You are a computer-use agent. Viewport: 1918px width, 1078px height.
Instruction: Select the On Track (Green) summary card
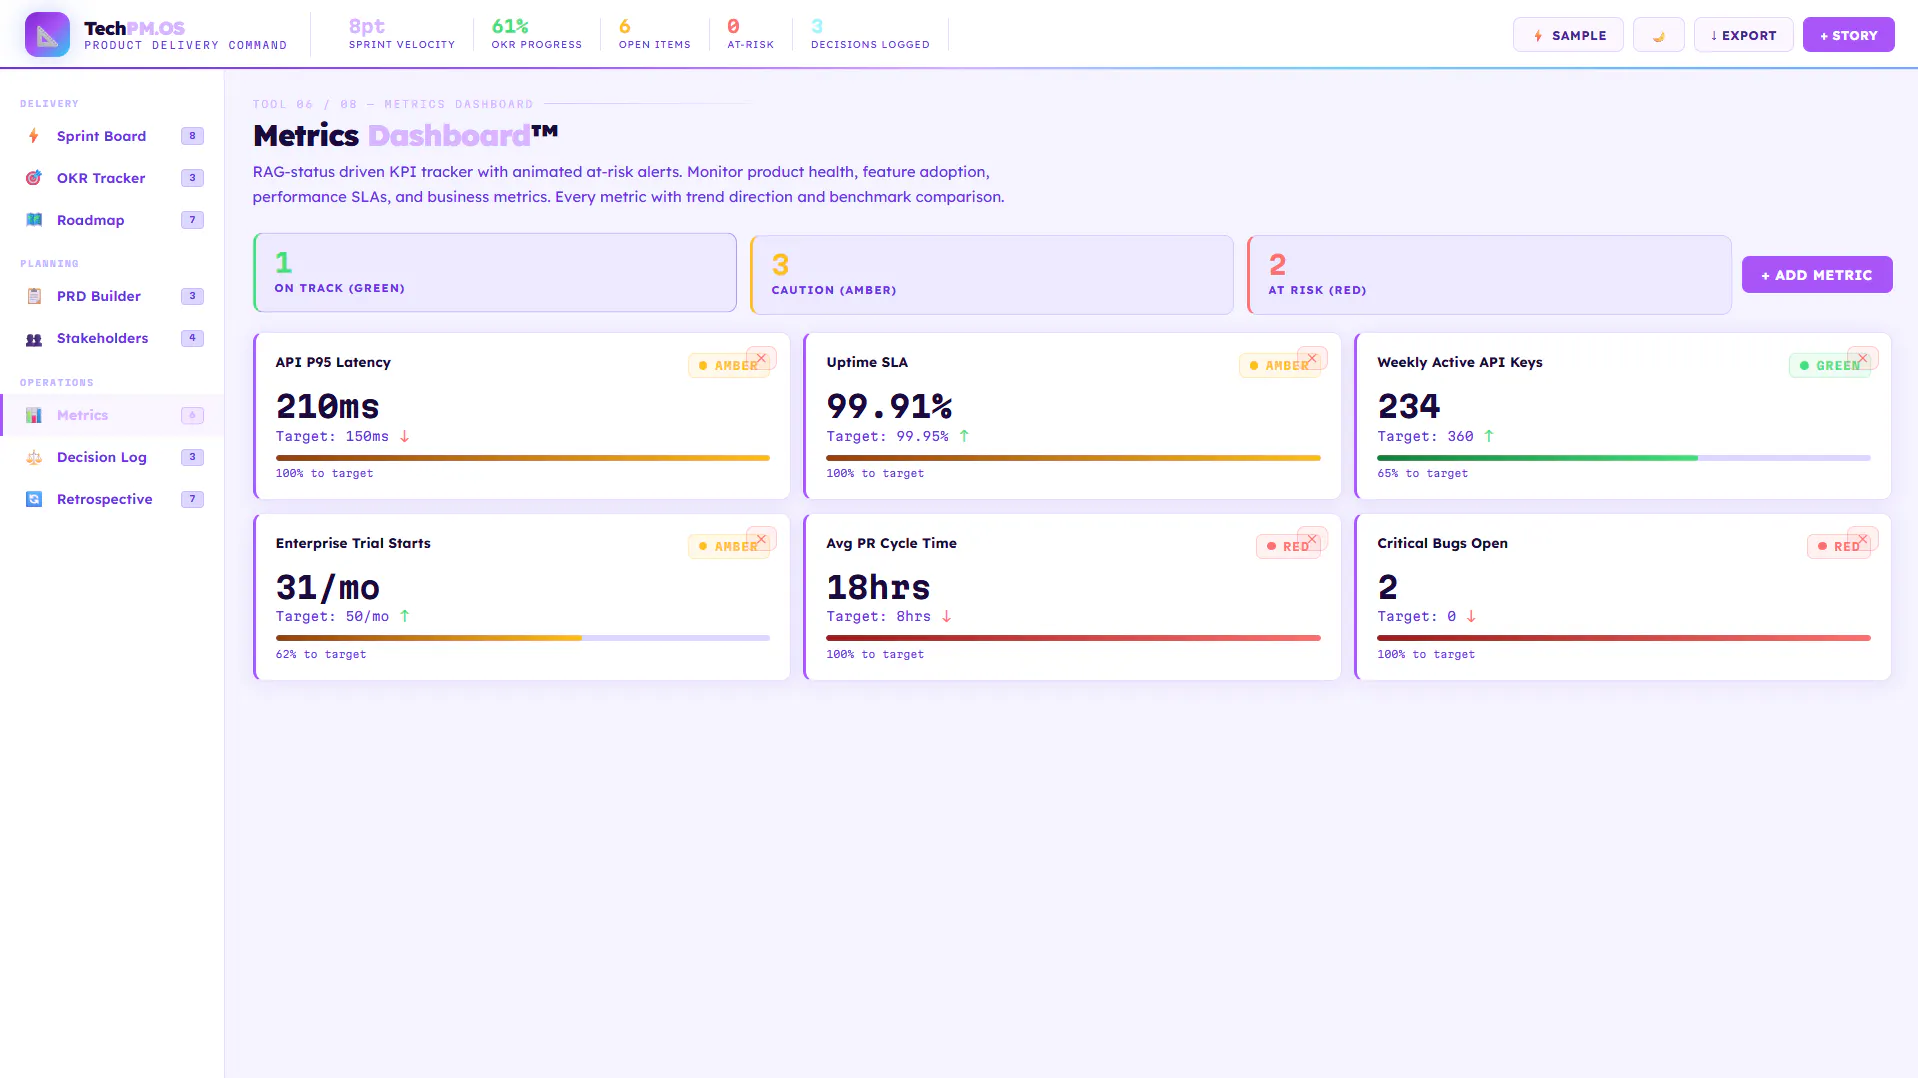pos(495,273)
